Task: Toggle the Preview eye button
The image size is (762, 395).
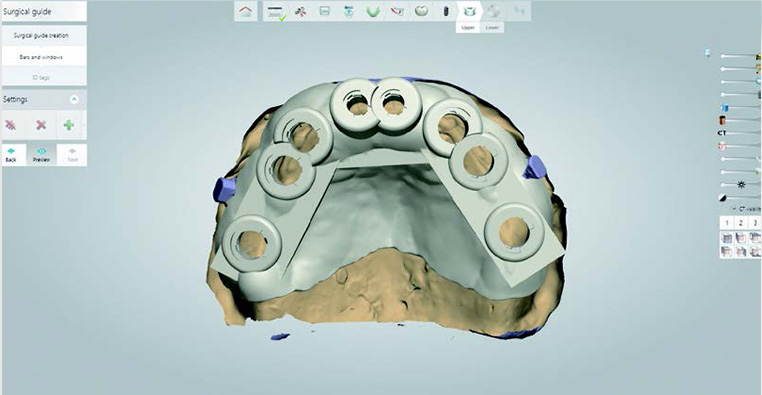Action: click(41, 155)
